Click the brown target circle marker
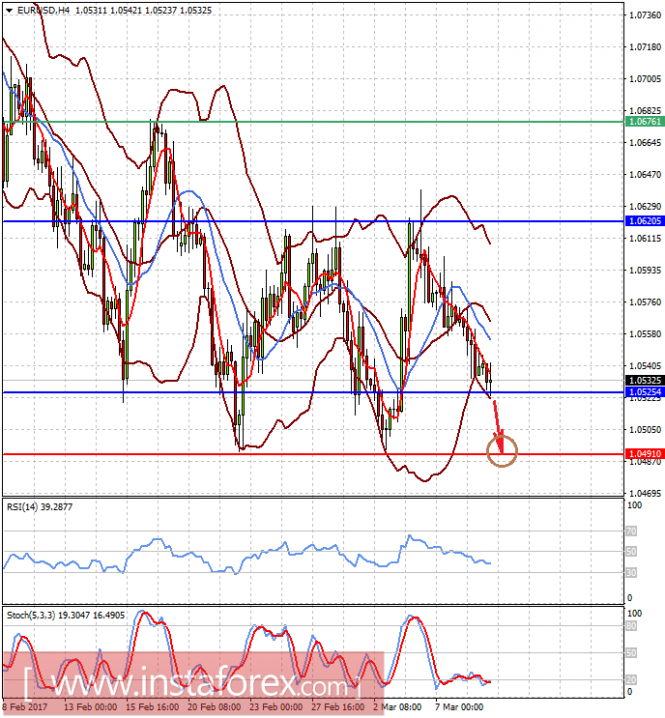 click(x=502, y=451)
